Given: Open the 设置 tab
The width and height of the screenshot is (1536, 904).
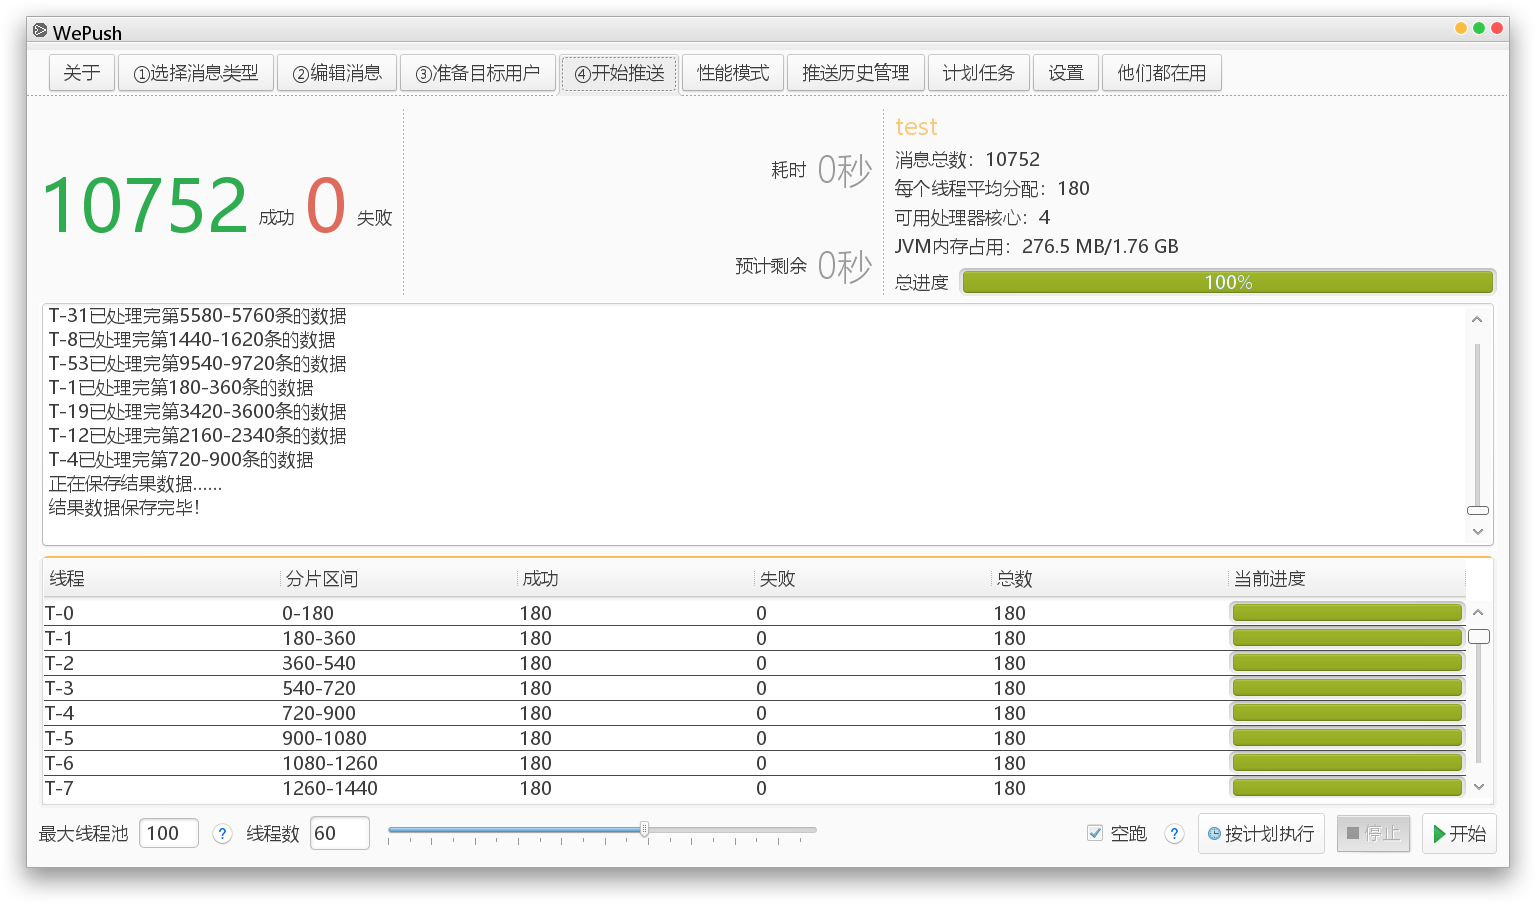Looking at the screenshot, I should pyautogui.click(x=1066, y=73).
